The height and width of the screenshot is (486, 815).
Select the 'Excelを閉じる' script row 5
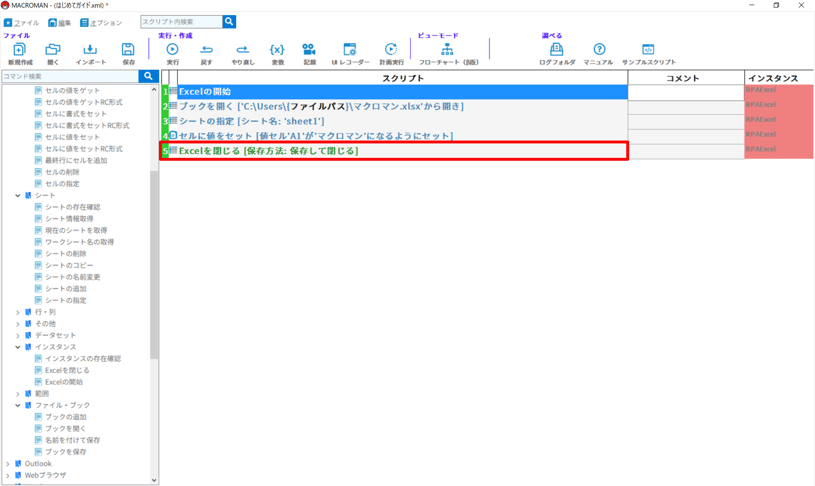pos(400,151)
